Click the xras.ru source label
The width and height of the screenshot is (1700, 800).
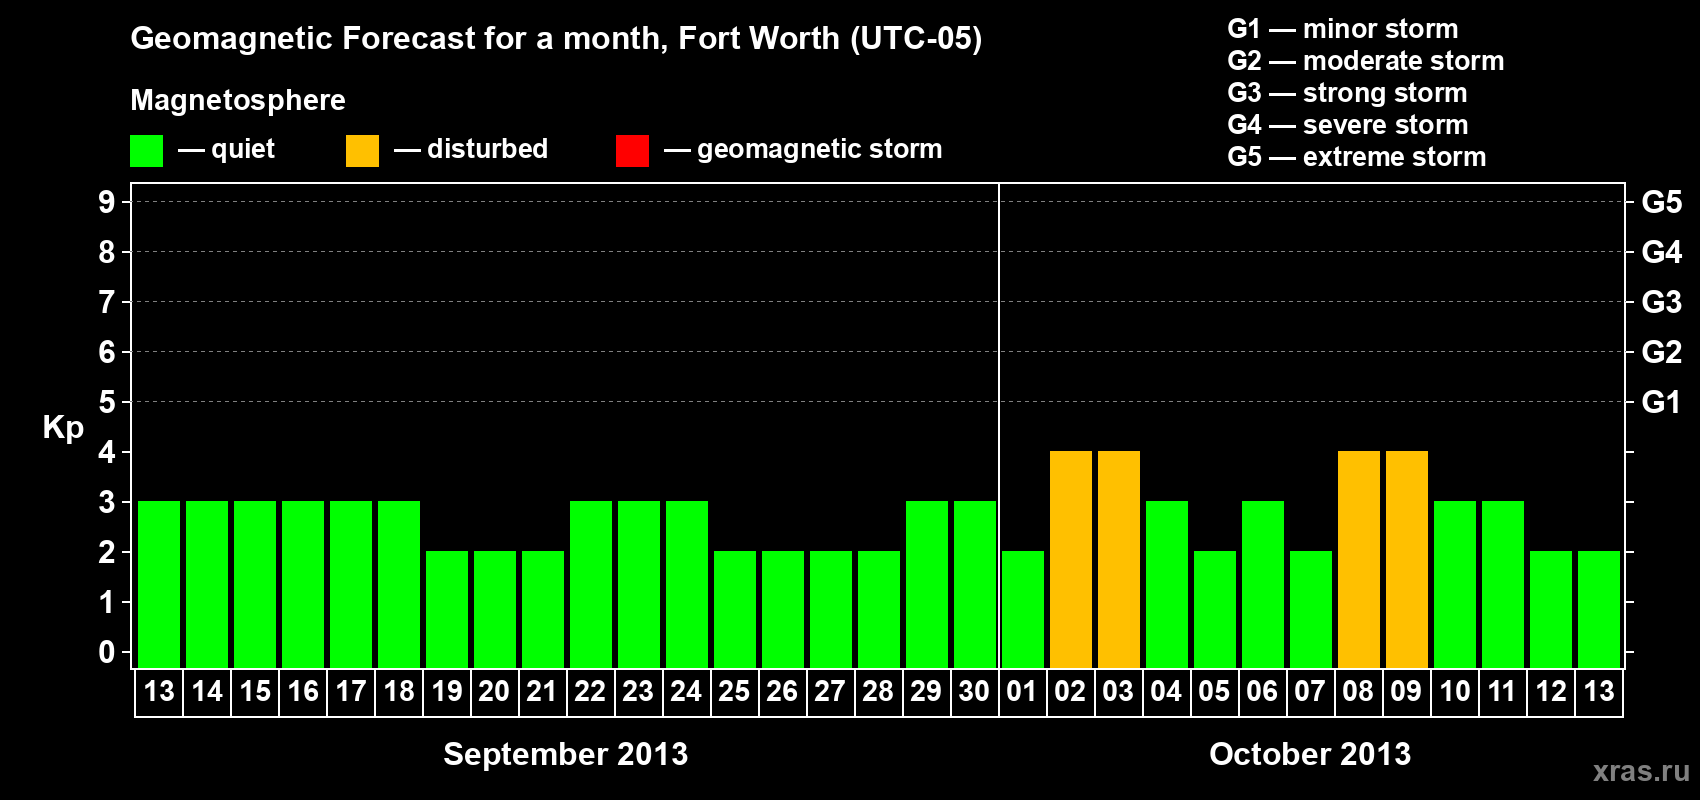[1641, 771]
